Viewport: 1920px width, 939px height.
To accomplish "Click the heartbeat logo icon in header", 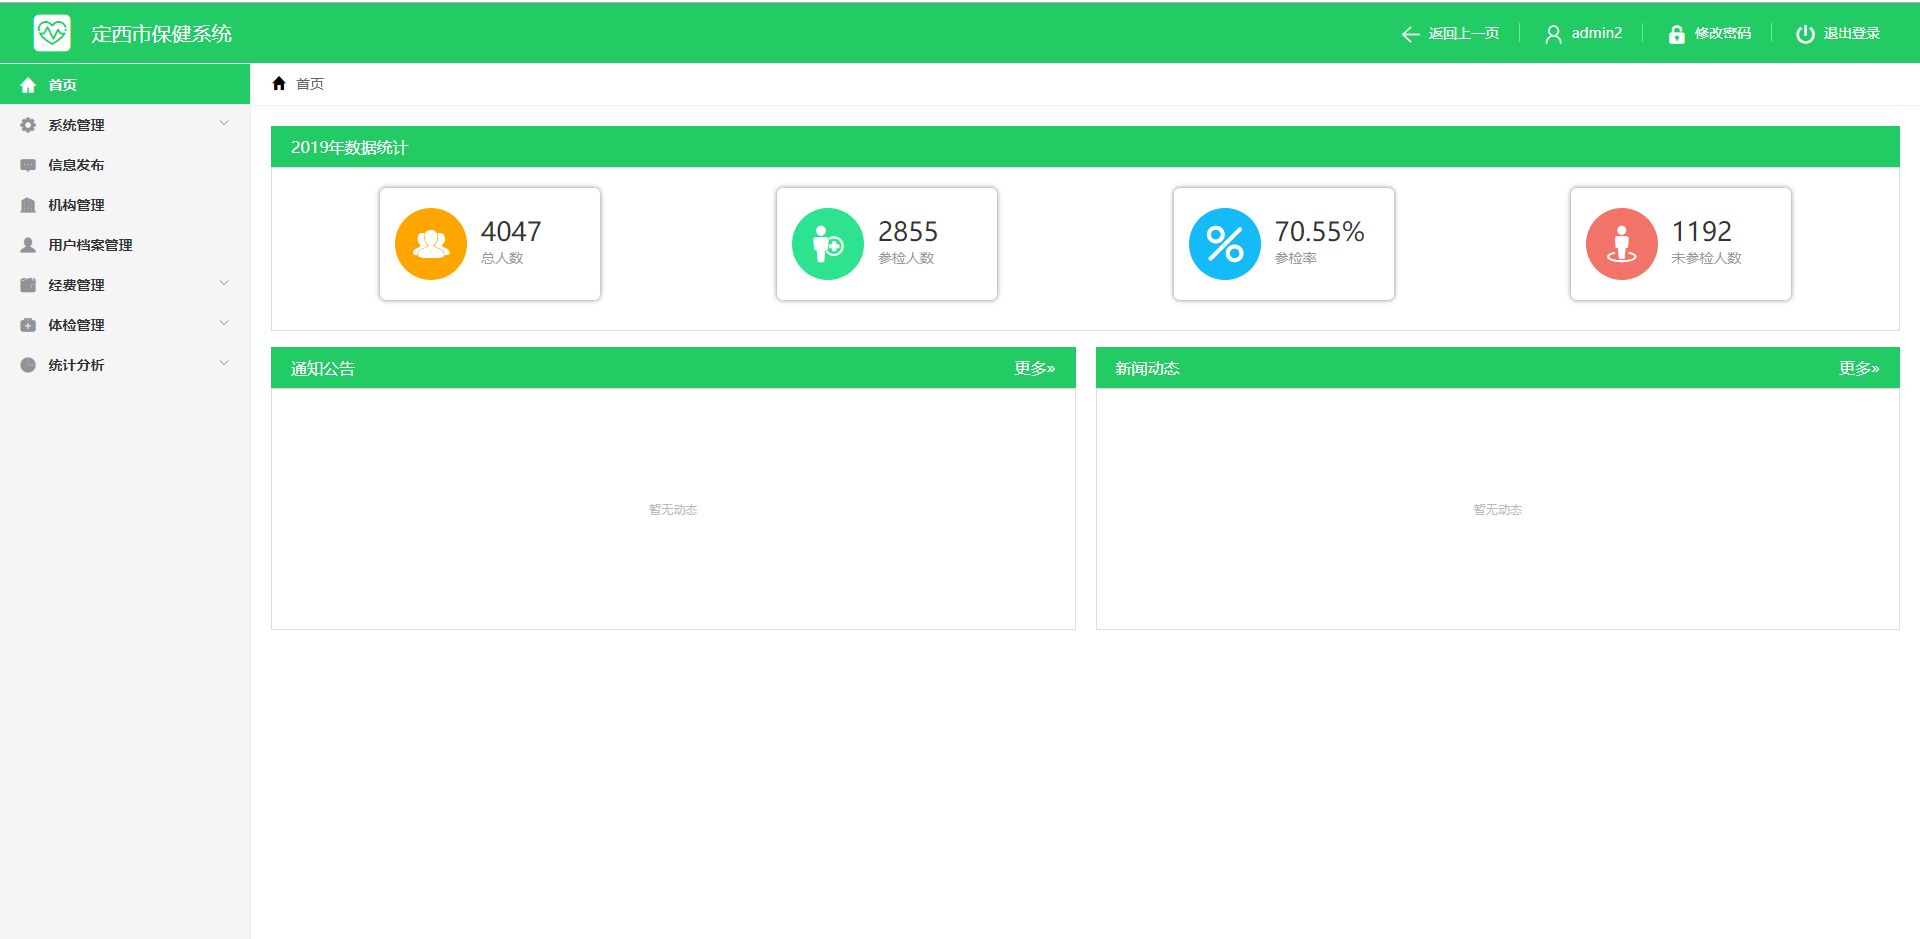I will [x=52, y=33].
